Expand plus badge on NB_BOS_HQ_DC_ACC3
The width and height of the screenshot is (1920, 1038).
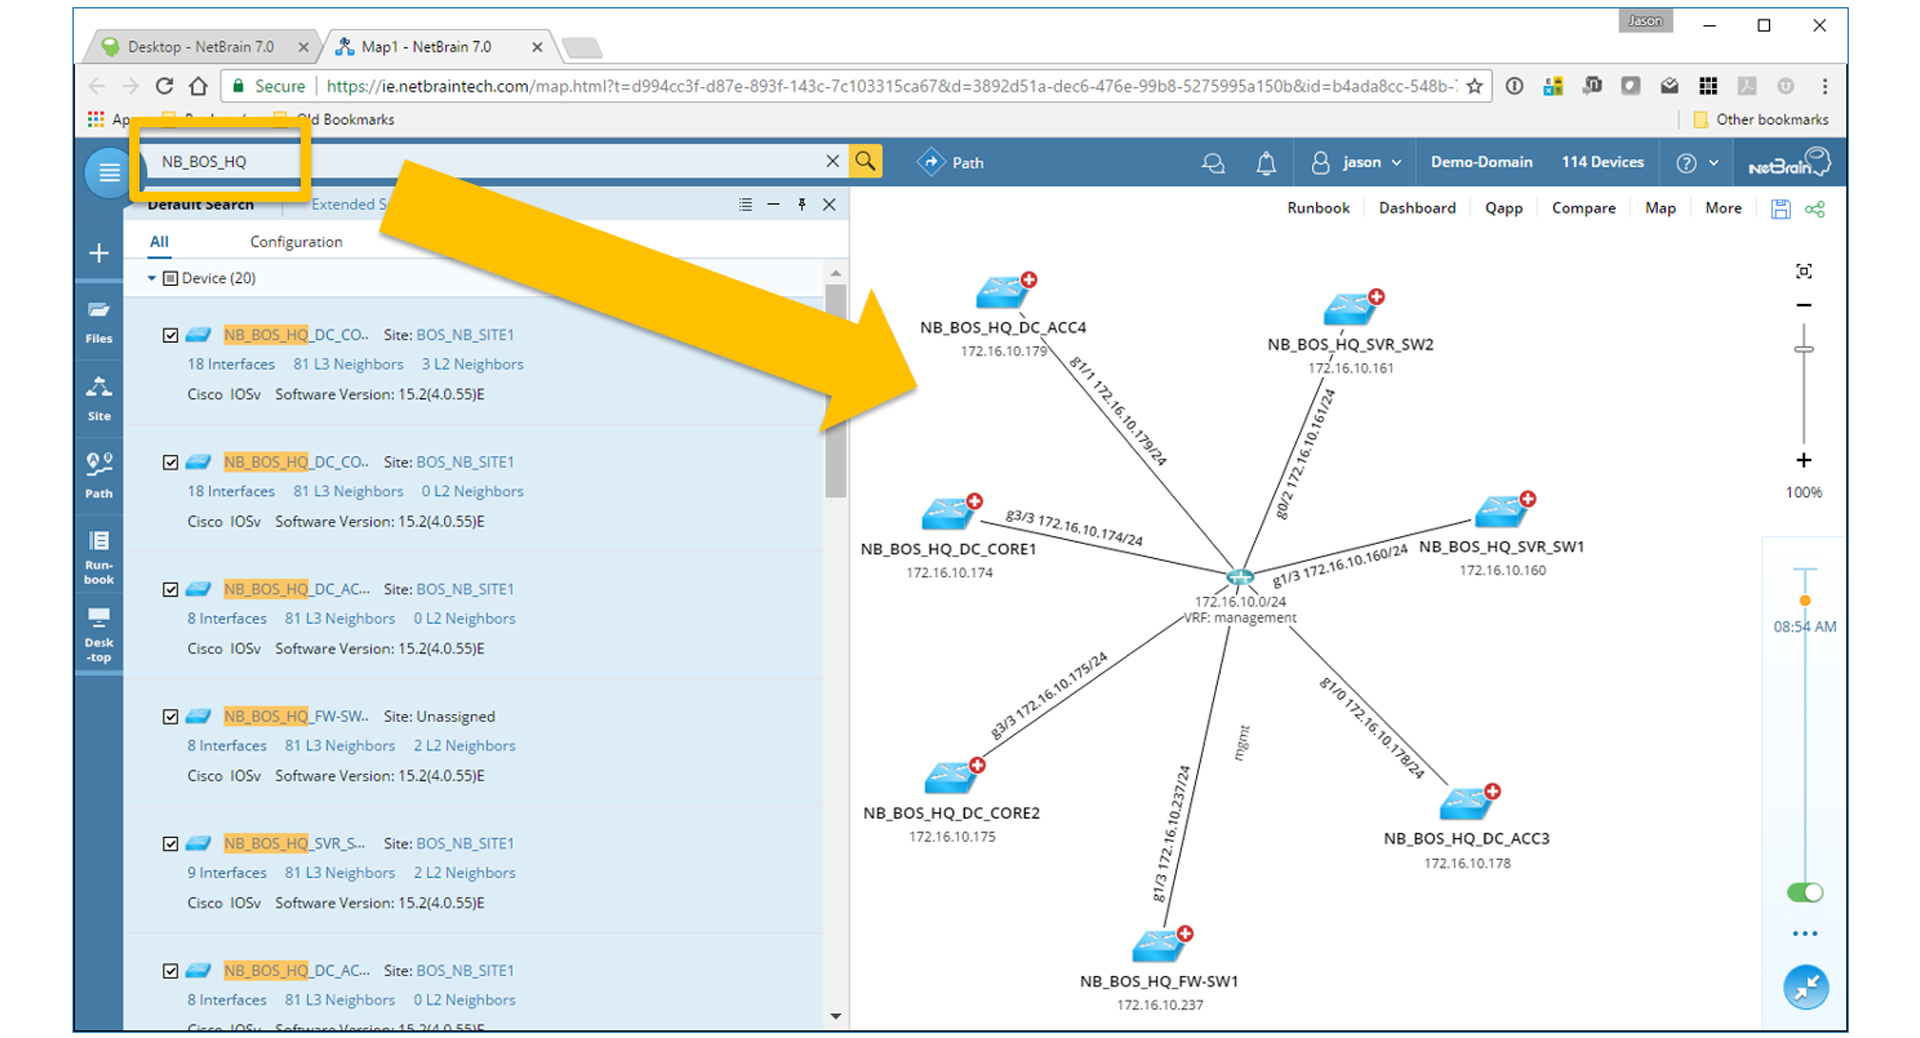click(1492, 791)
